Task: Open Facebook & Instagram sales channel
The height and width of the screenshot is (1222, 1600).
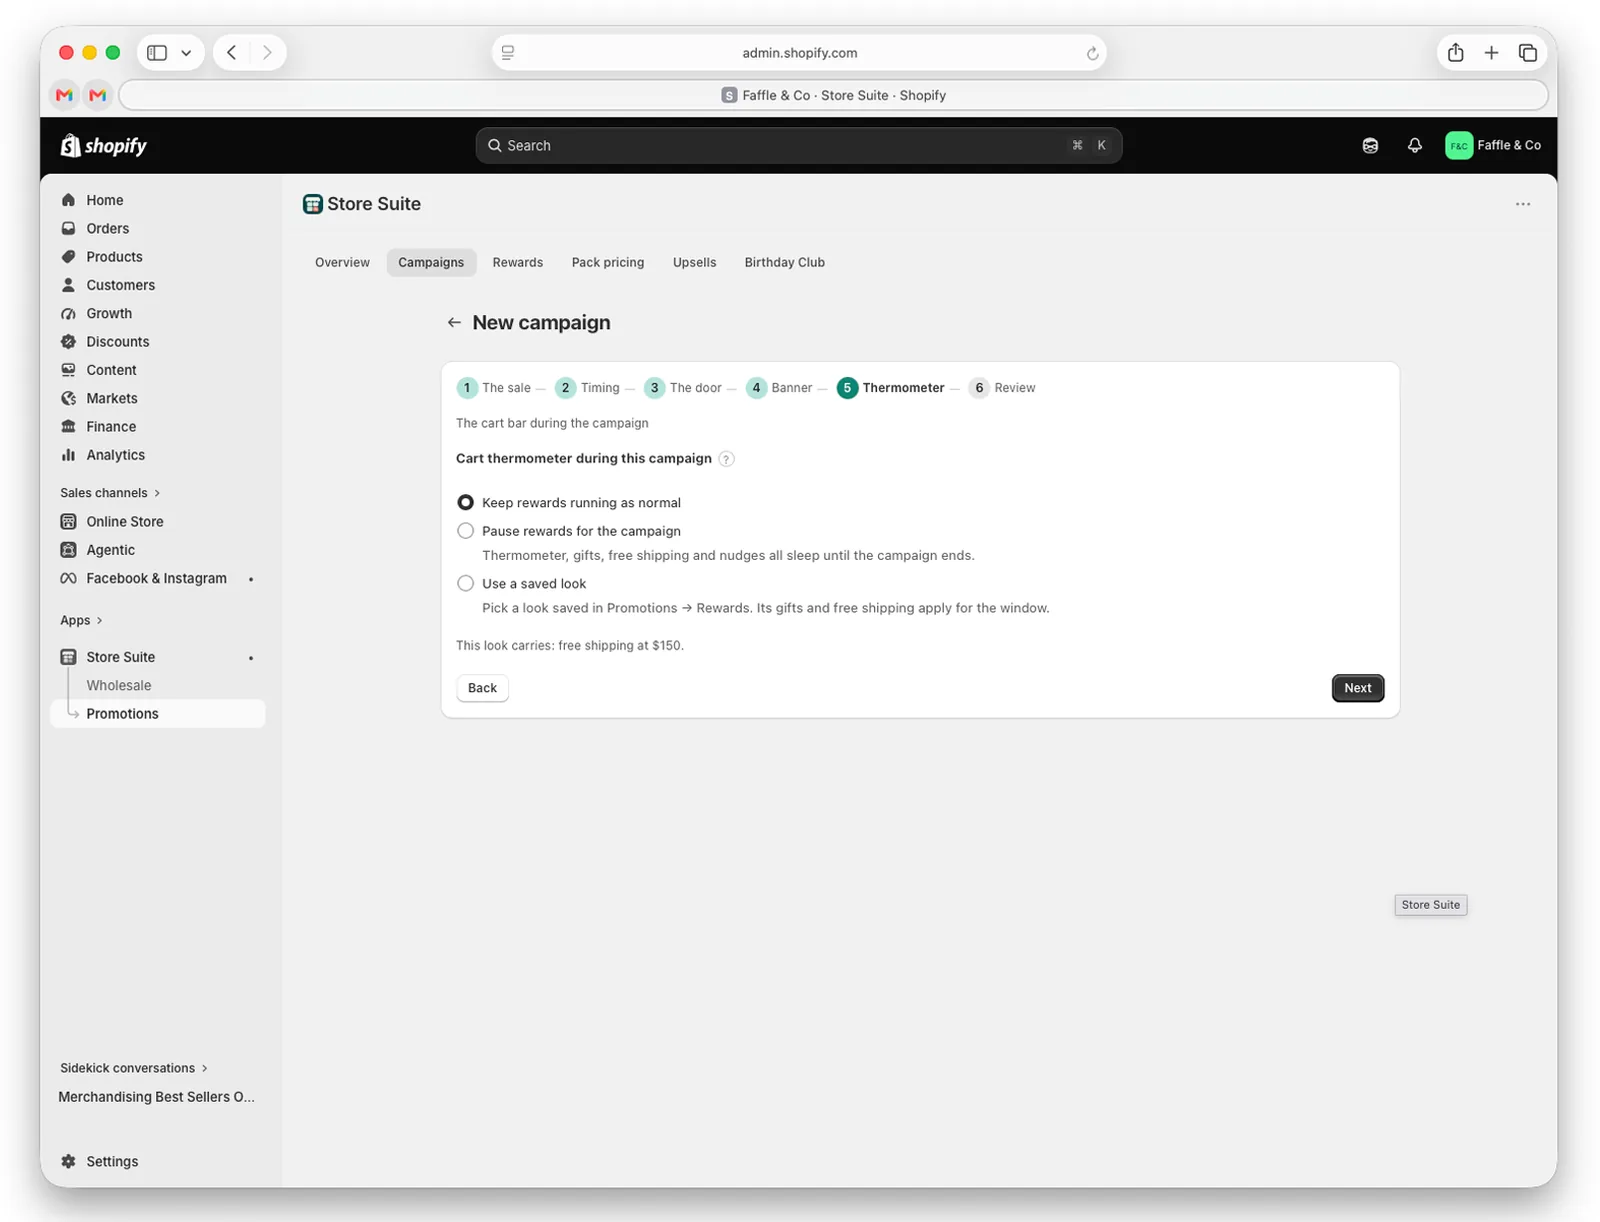Action: (x=158, y=579)
